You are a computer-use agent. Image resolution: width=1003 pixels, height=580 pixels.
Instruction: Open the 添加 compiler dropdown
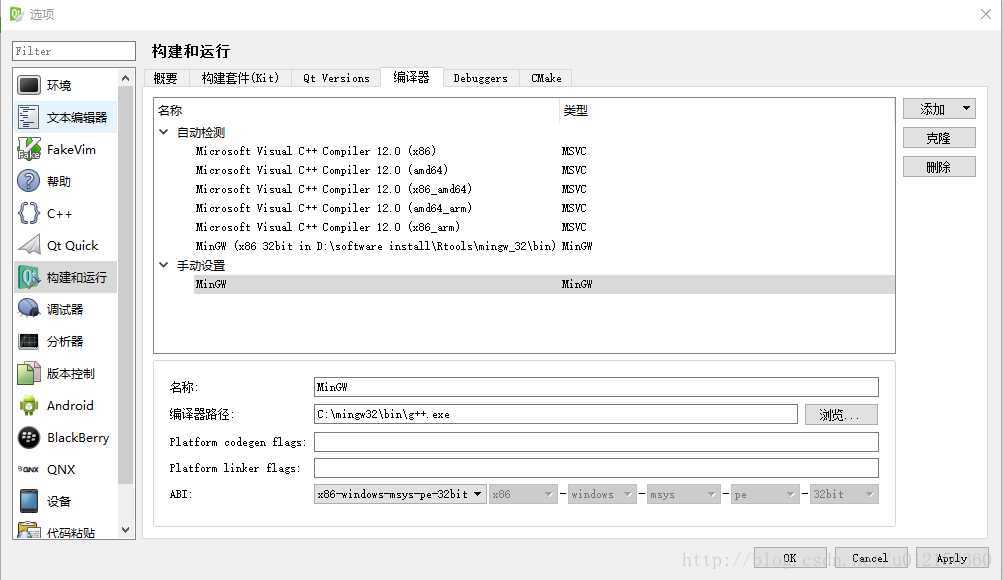(x=939, y=109)
